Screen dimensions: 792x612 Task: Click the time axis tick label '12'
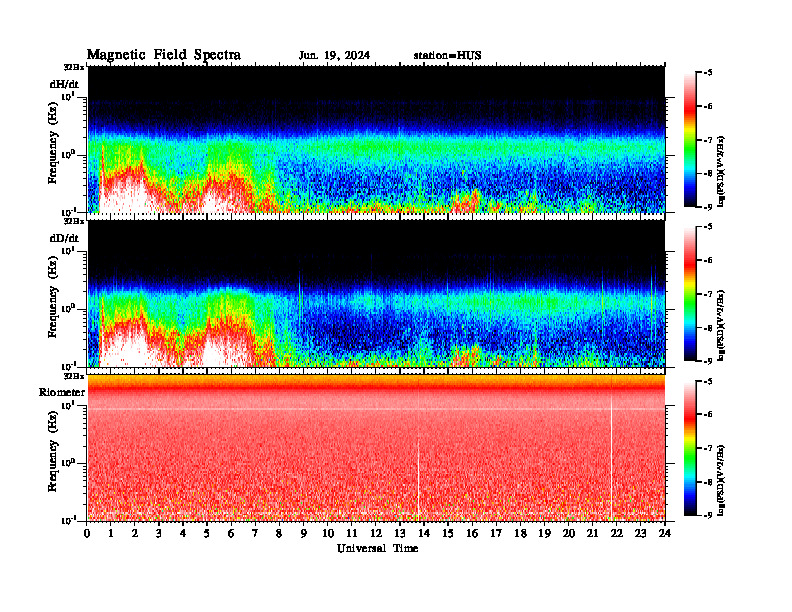[376, 533]
